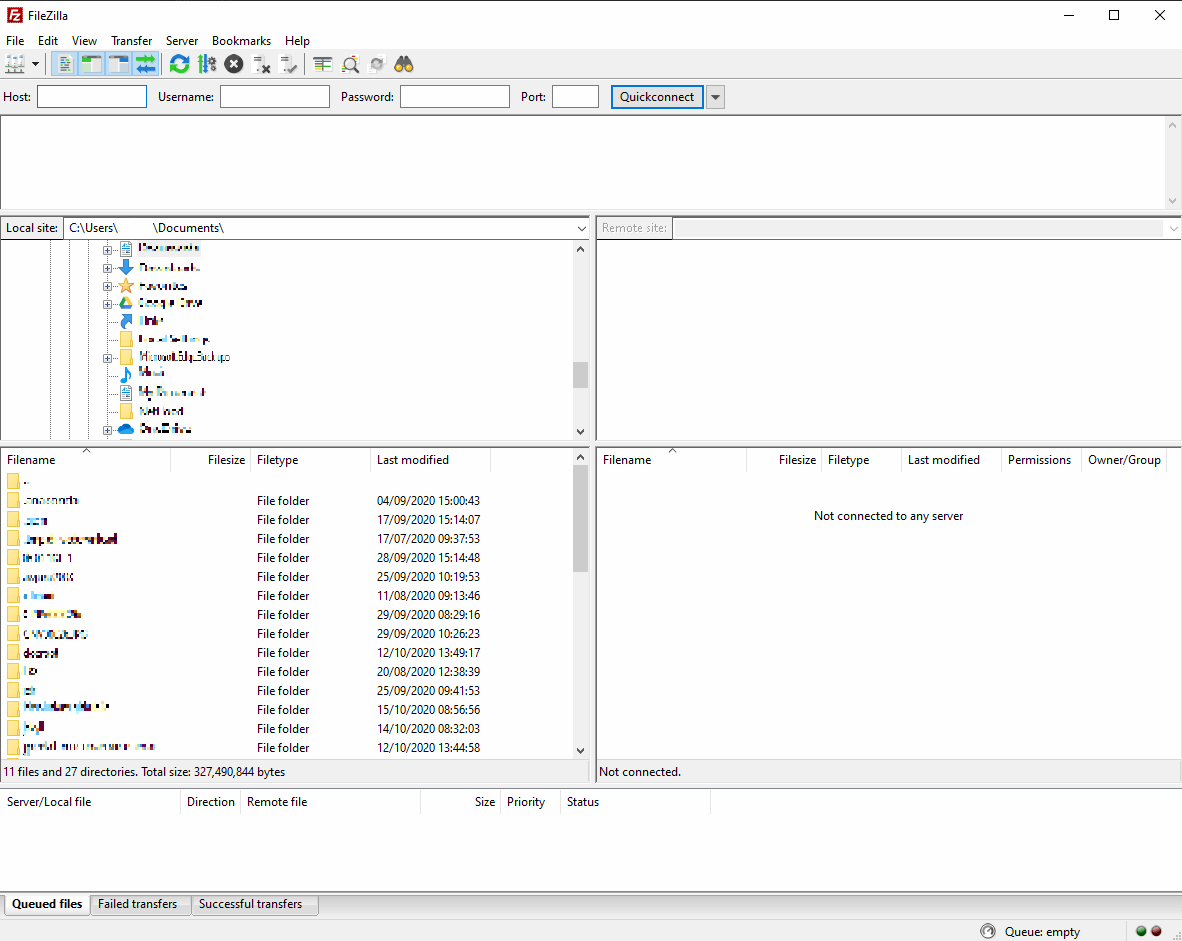Toggle the message log display
This screenshot has width=1182, height=941.
[64, 63]
